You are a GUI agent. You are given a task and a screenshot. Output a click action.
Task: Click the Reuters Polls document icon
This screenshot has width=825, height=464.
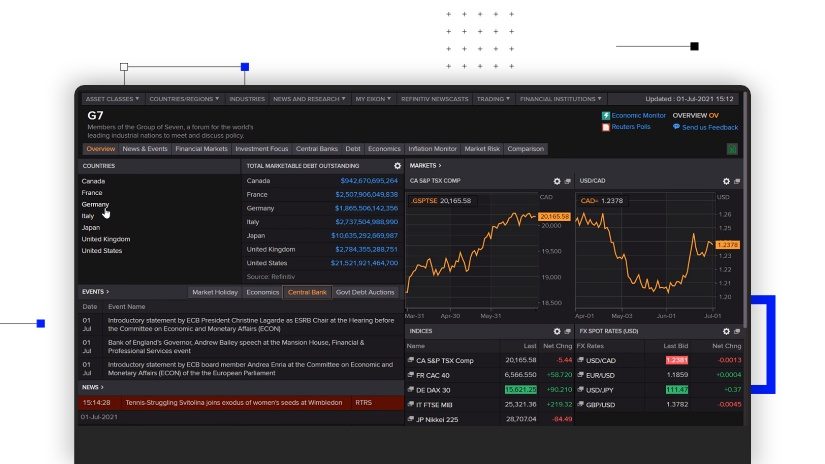coord(606,127)
